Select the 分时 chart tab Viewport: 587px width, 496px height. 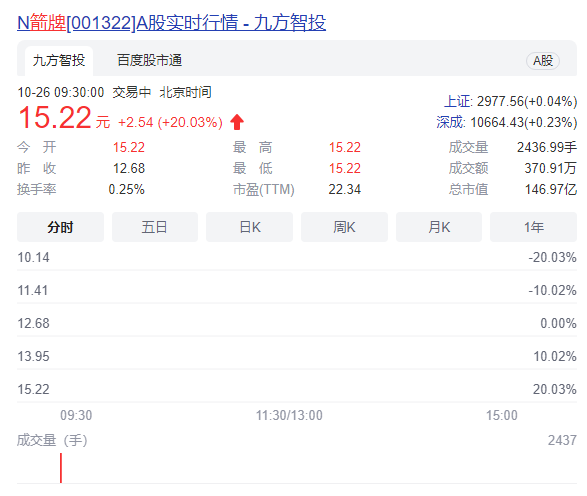[60, 227]
